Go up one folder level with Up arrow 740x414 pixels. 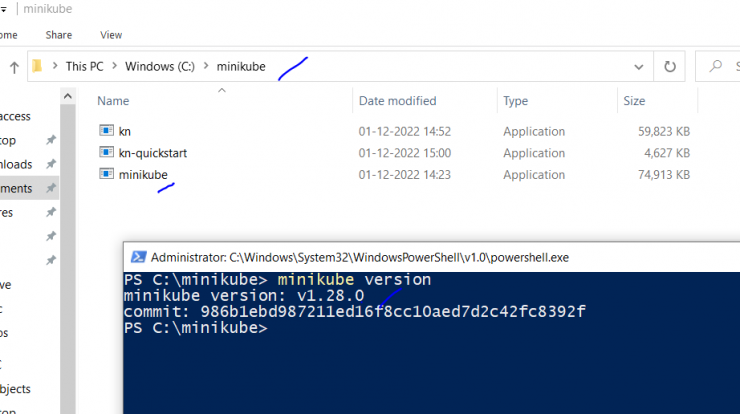(x=14, y=68)
